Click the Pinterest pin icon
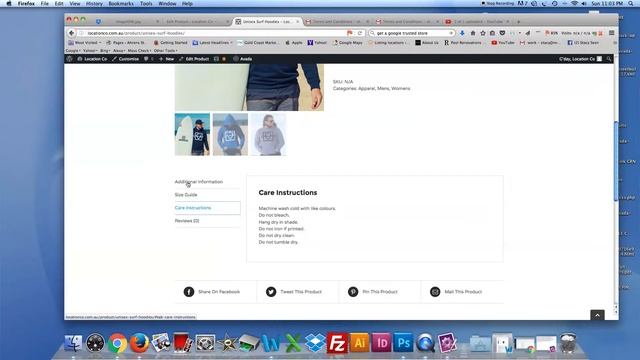The width and height of the screenshot is (640, 360). pos(353,292)
